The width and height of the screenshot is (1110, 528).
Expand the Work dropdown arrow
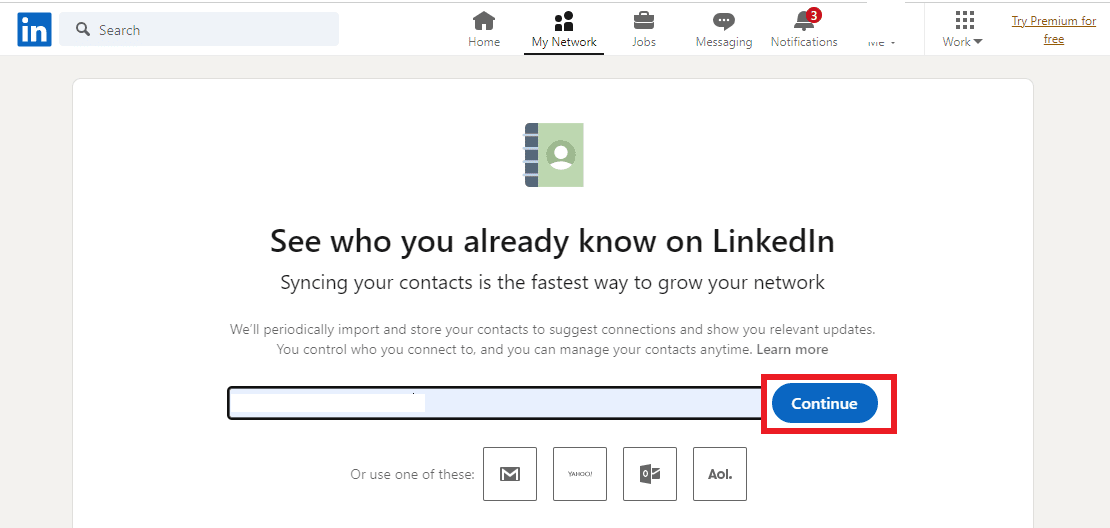[x=978, y=42]
